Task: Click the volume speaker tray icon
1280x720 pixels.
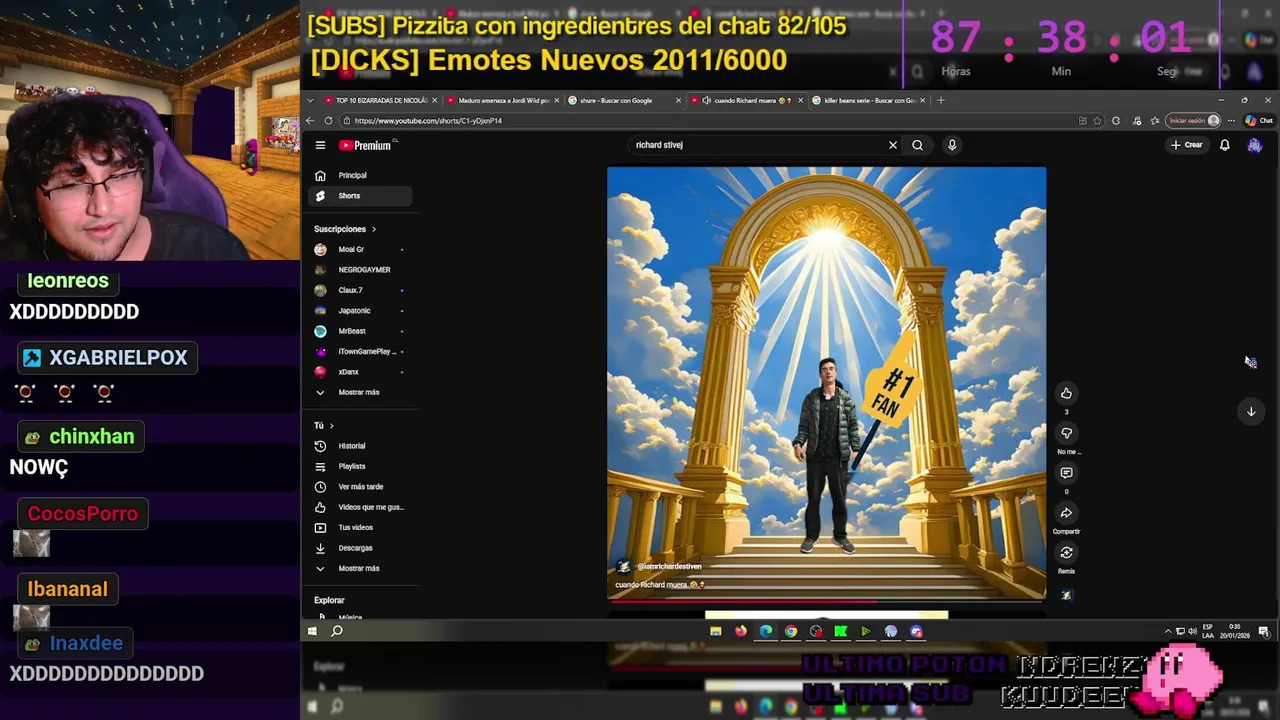Action: (x=1192, y=631)
